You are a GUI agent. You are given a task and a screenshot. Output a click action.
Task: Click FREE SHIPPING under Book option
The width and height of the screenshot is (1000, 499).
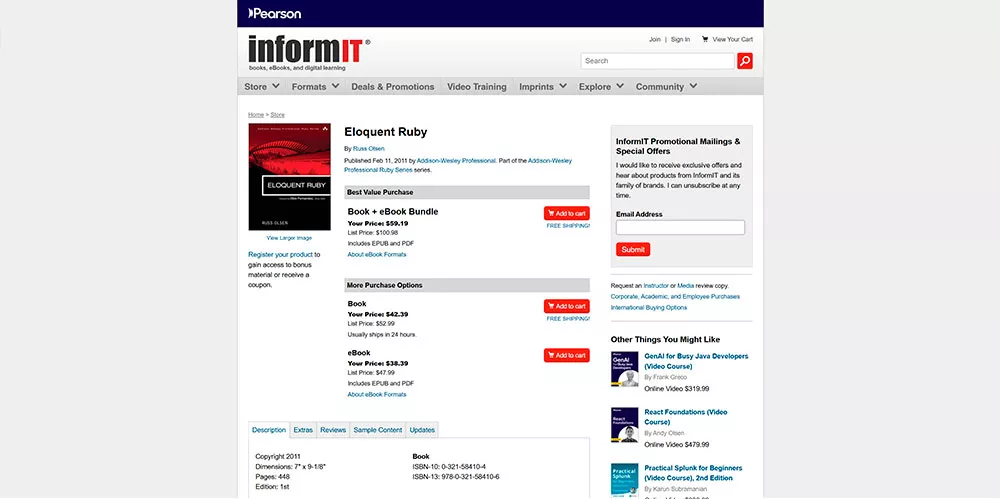click(568, 318)
